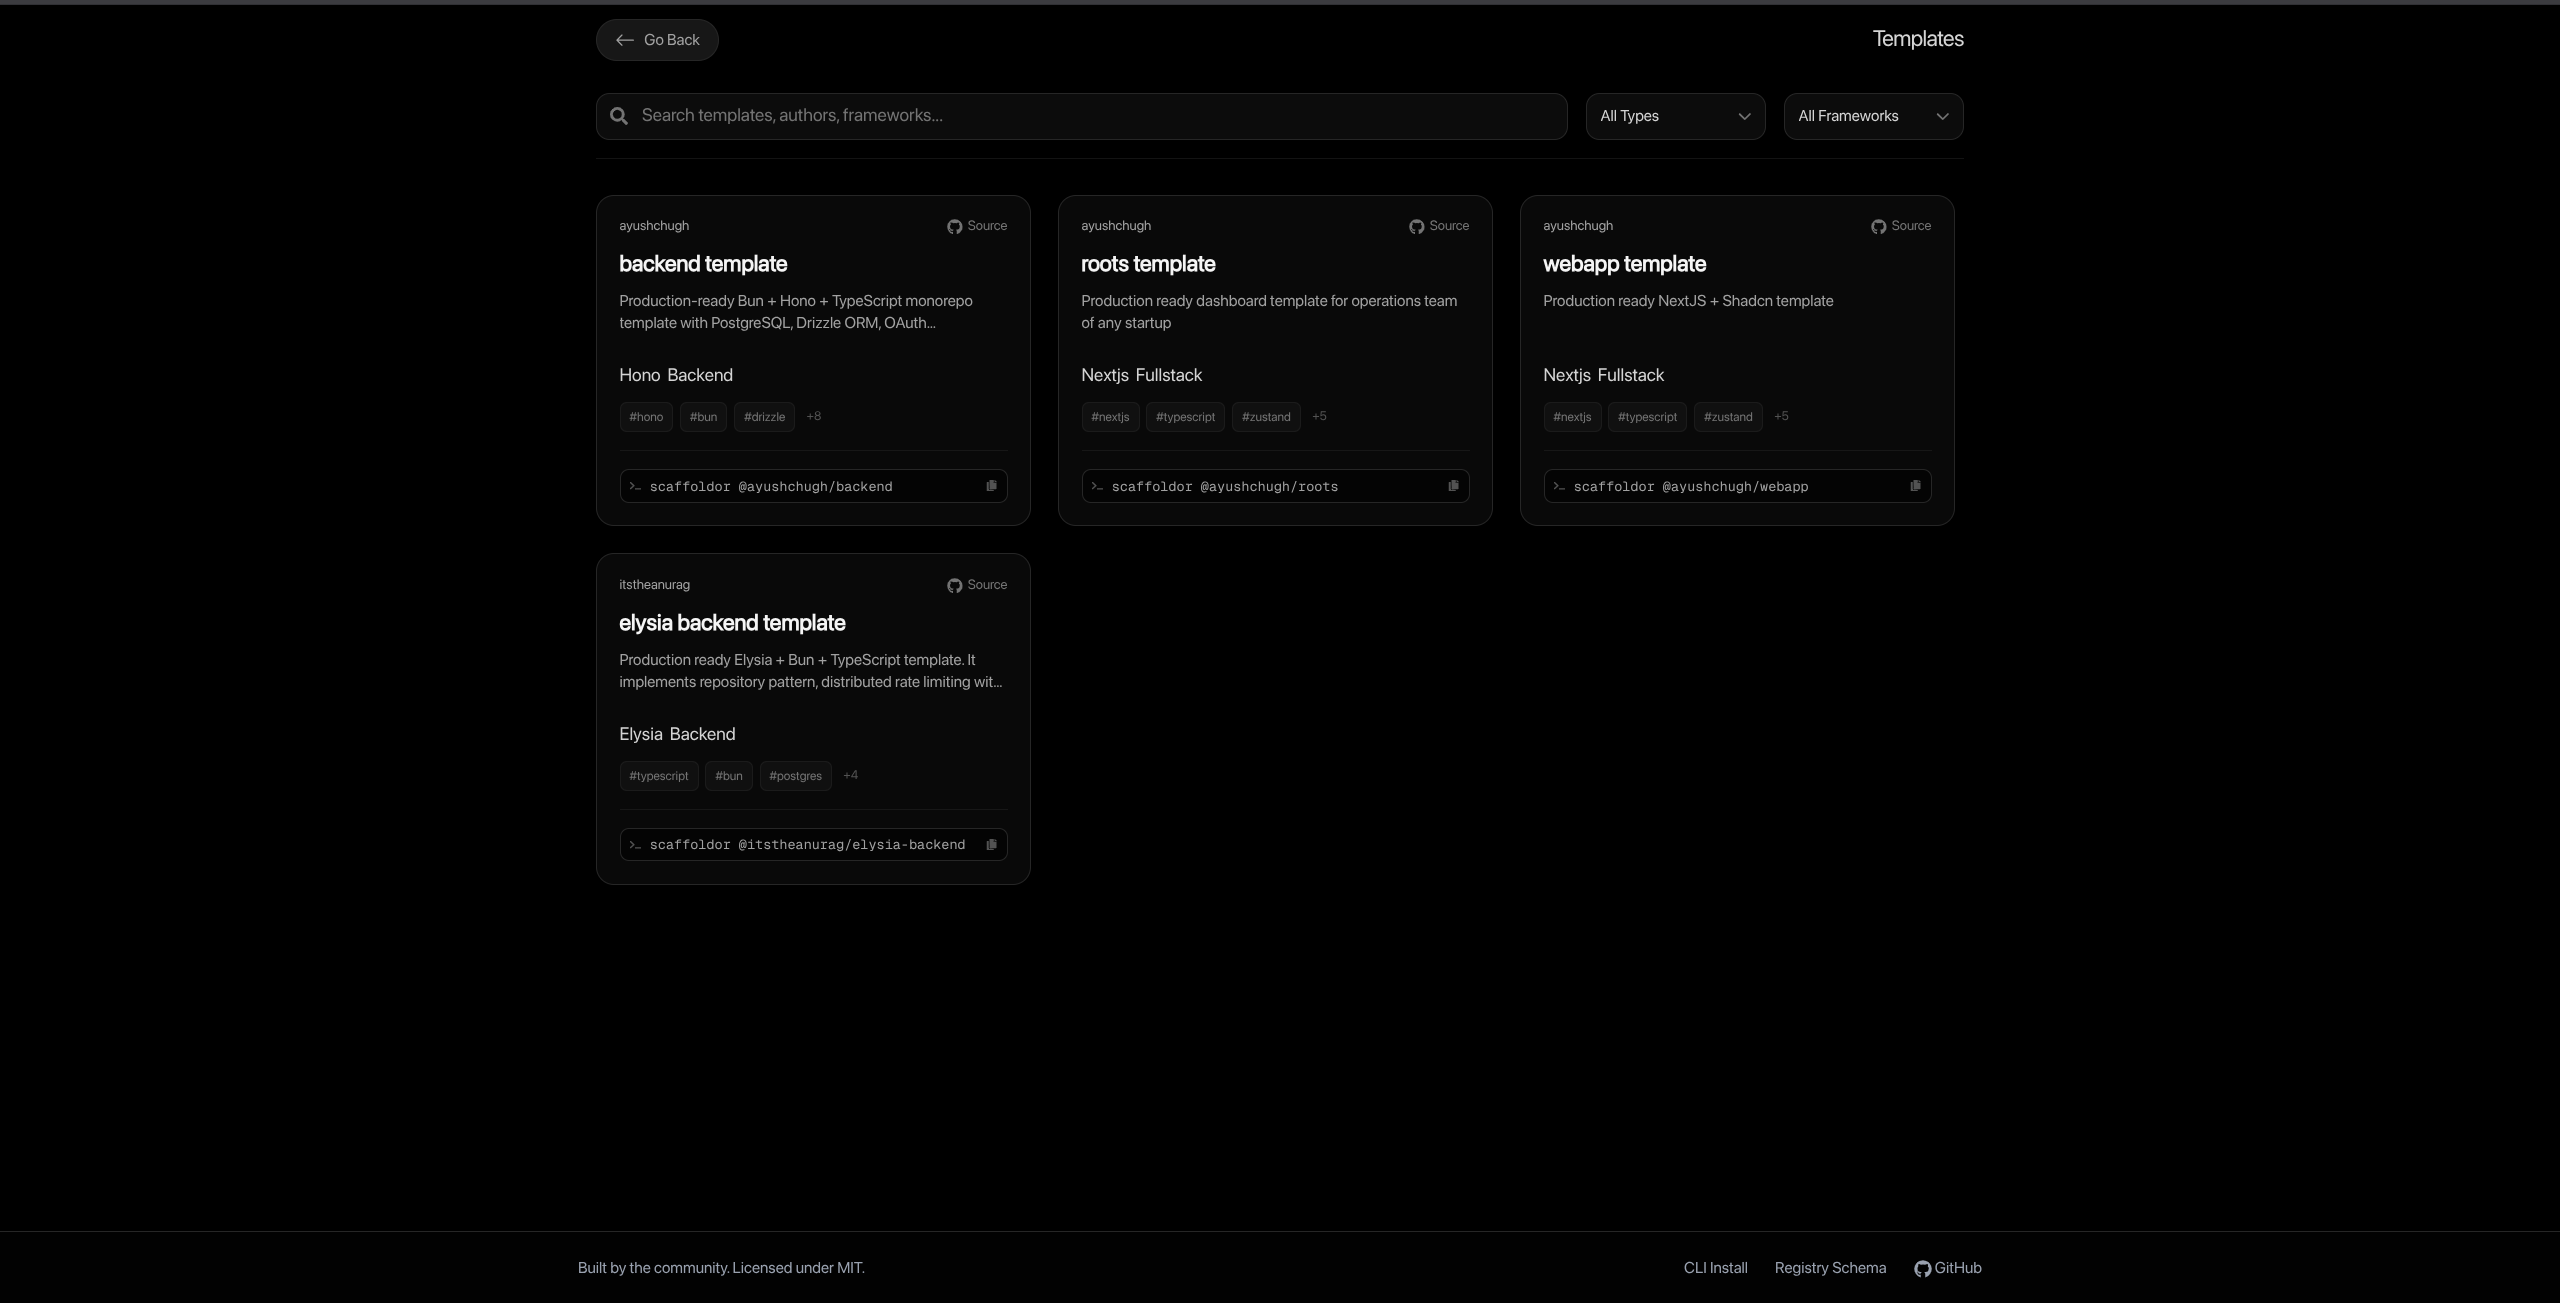
Task: Show the +5 extra tags on roots template
Action: 1319,416
